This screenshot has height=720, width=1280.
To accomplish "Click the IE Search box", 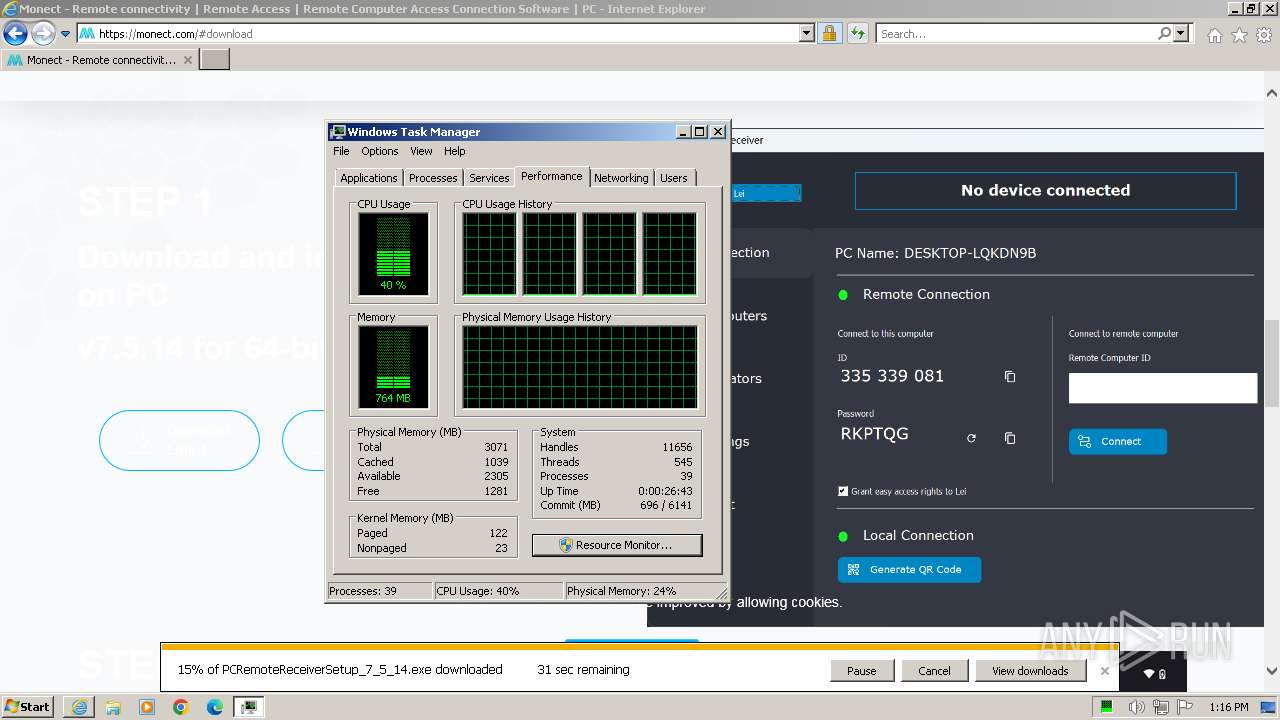I will click(x=1016, y=33).
